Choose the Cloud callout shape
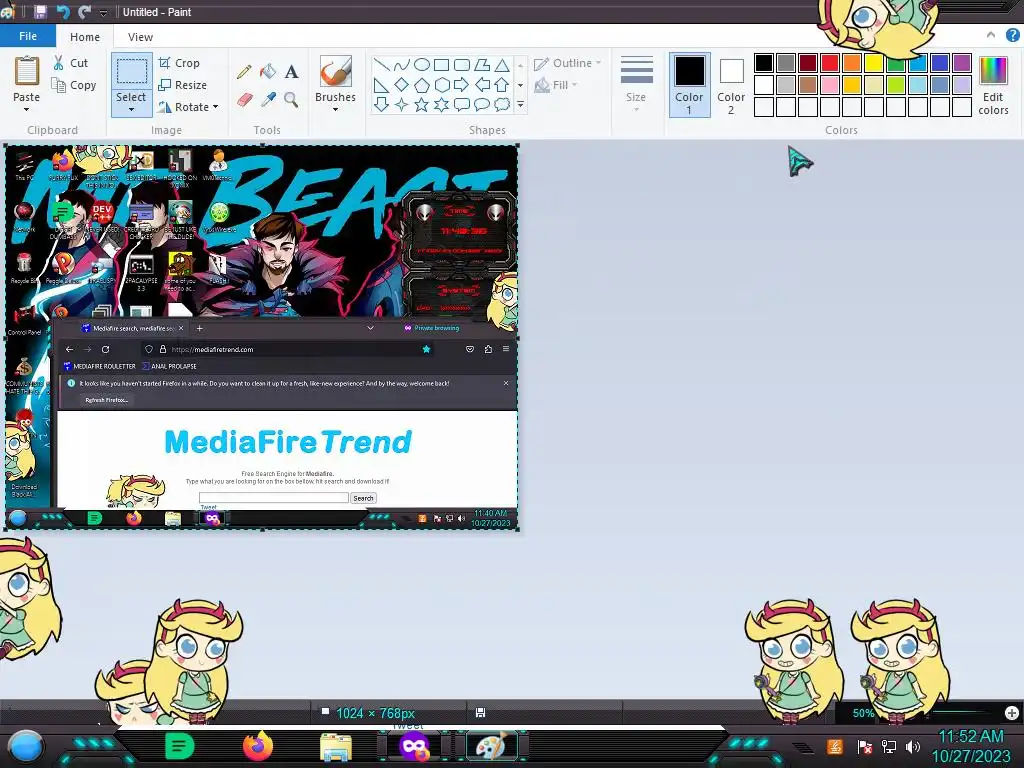 pyautogui.click(x=502, y=104)
